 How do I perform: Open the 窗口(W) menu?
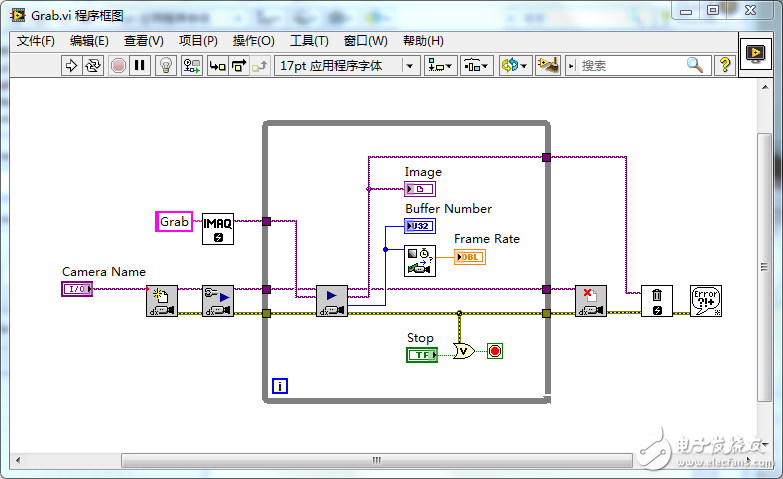tap(366, 41)
